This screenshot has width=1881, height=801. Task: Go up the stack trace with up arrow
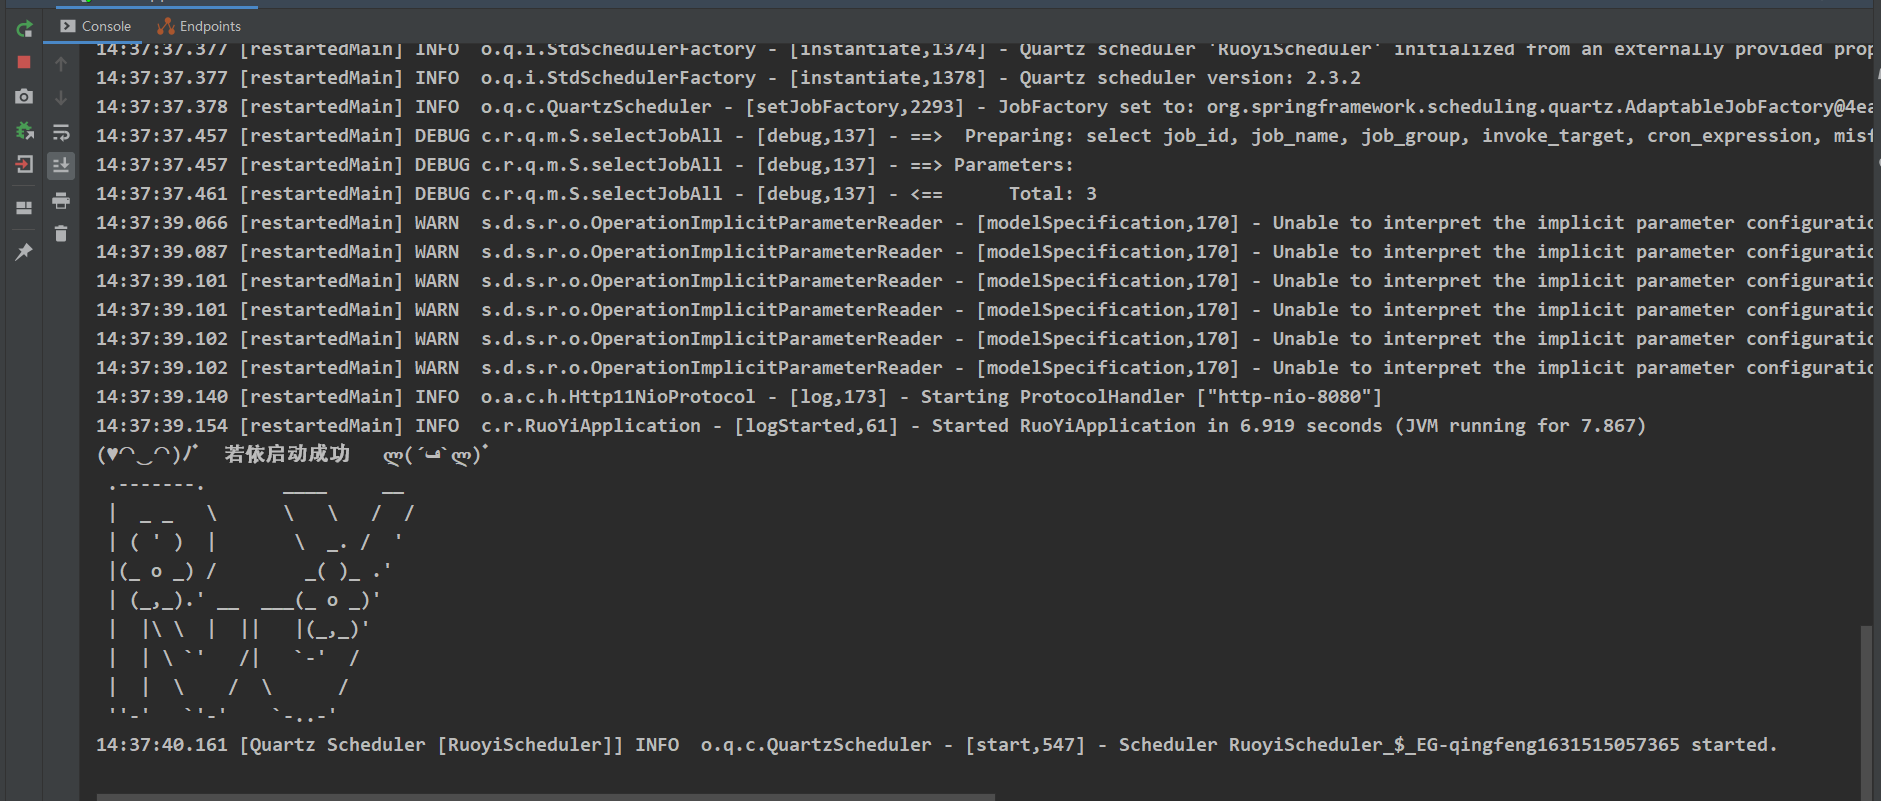pos(61,64)
